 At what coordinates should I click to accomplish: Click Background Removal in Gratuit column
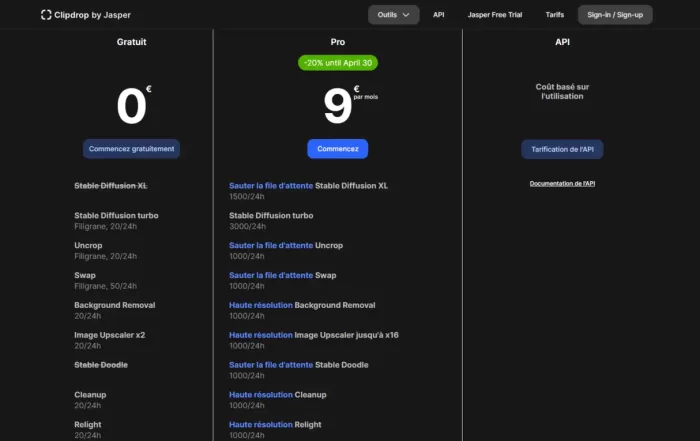(x=115, y=305)
